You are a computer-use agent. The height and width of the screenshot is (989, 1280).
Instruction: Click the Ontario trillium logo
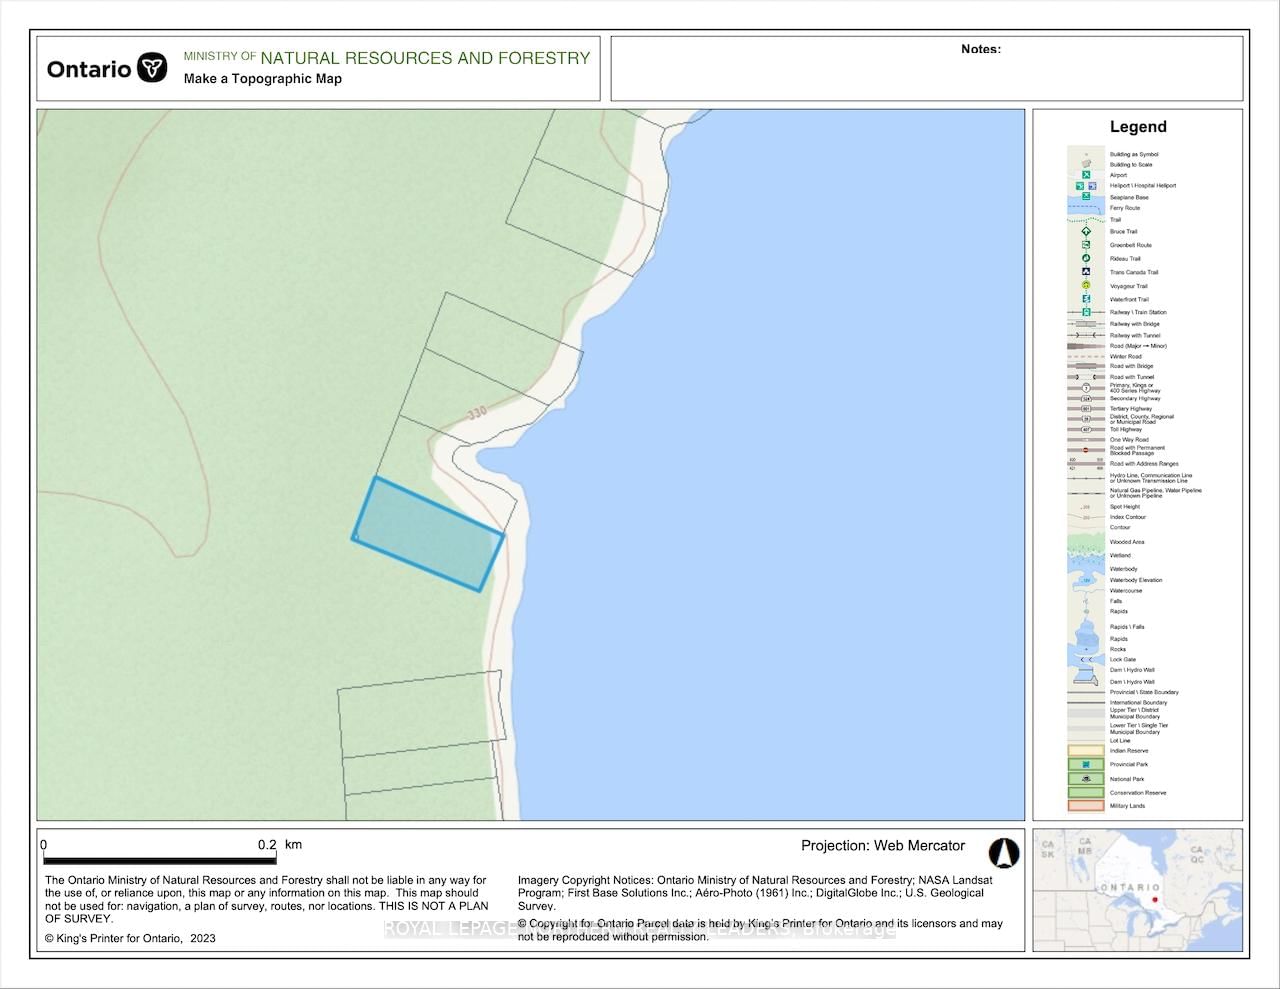152,68
